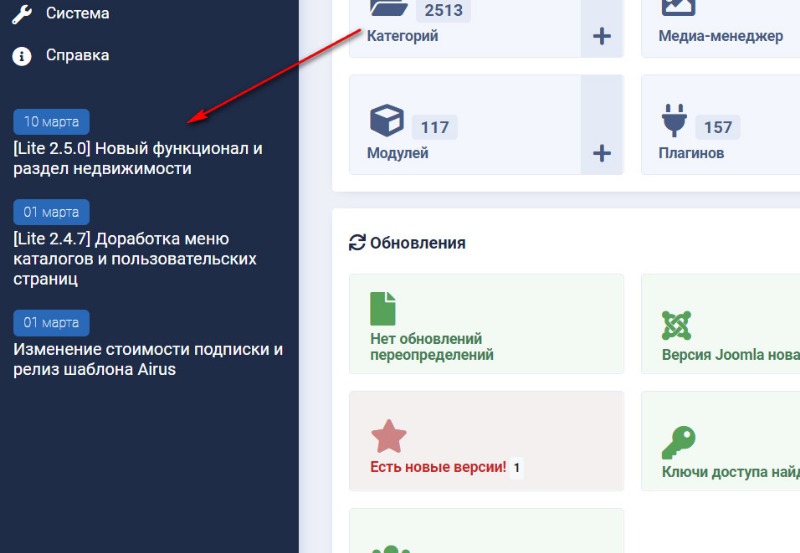Click the 2513 categories count badge
This screenshot has width=800, height=553.
[441, 11]
